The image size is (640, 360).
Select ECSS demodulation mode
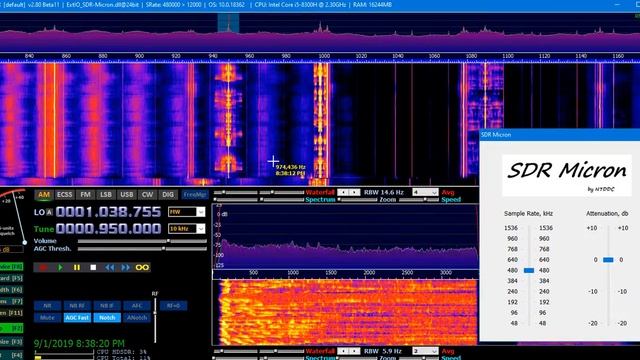[64, 195]
